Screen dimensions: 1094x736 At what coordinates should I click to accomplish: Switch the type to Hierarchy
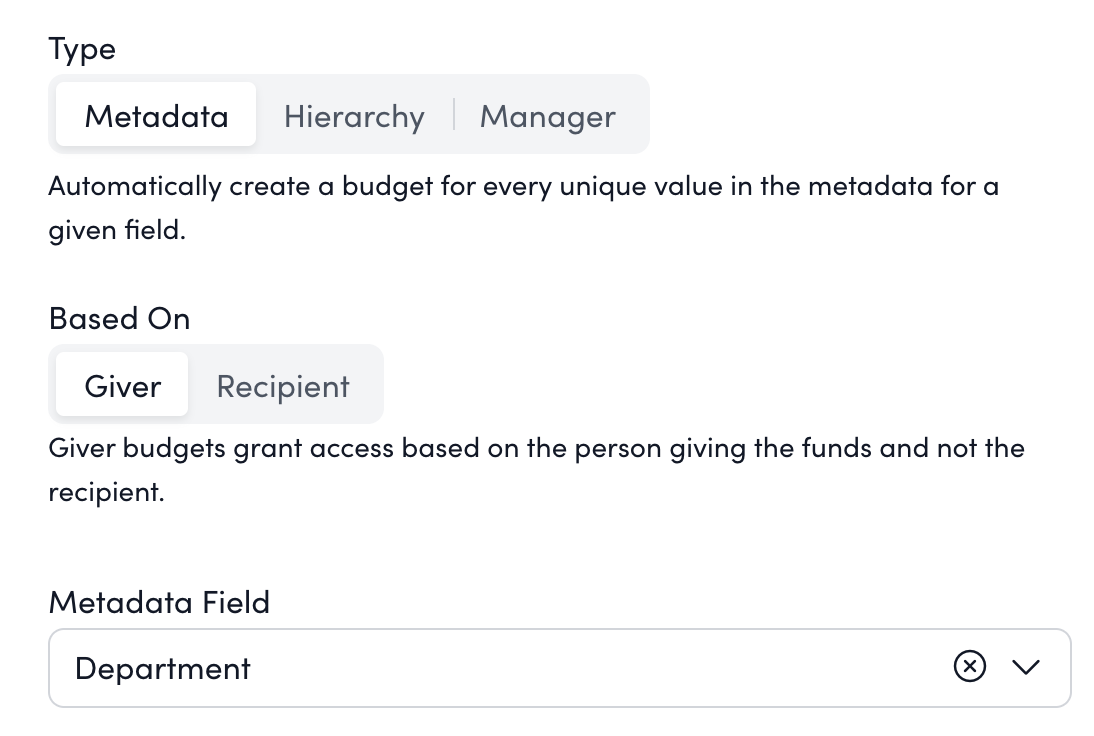click(354, 116)
